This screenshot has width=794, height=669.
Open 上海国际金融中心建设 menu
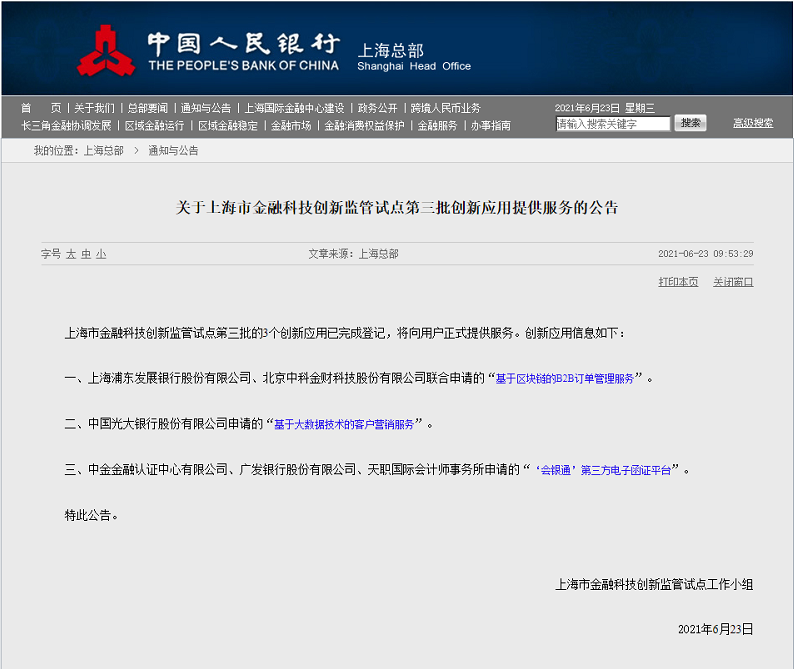coord(294,108)
